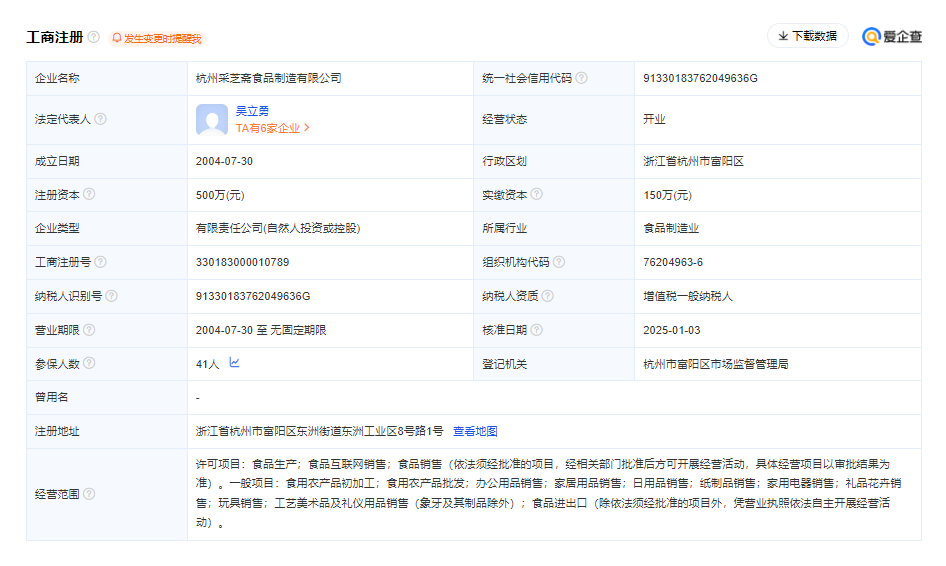Screen dimensions: 946x566
Task: Click help icon beside 纳税人识别号
Action: point(112,296)
